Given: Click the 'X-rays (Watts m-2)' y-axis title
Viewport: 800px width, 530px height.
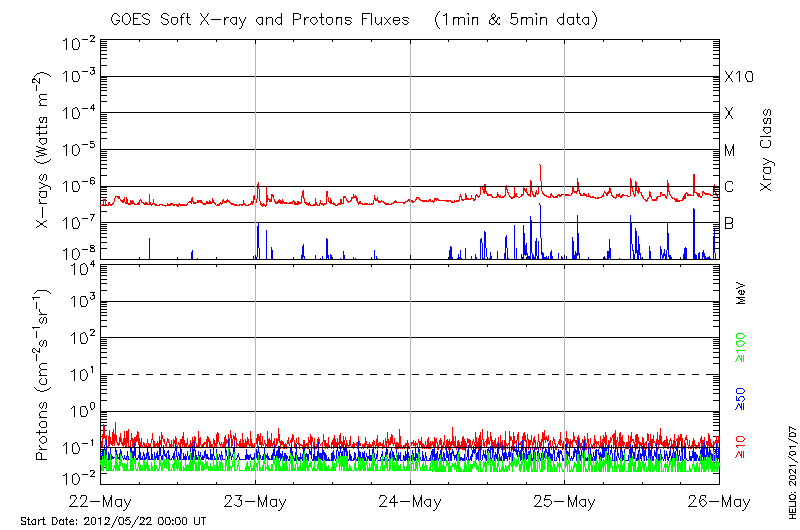Looking at the screenshot, I should coord(45,150).
